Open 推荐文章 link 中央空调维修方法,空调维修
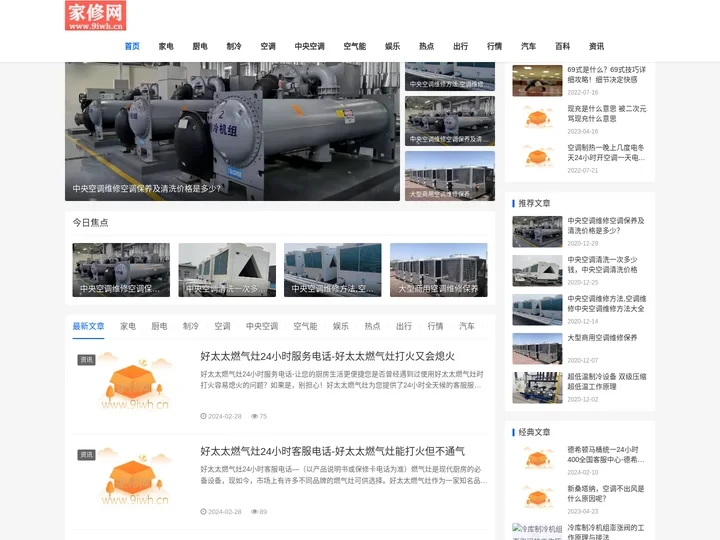The image size is (720, 540). 607,304
